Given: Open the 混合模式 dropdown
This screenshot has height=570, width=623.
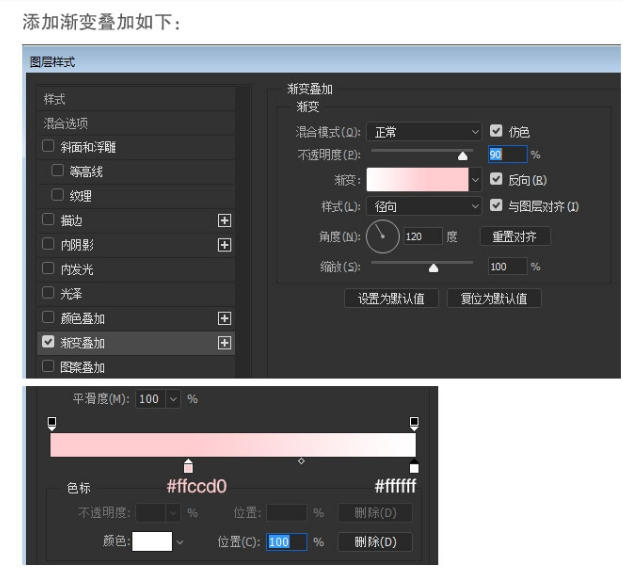Looking at the screenshot, I should tap(424, 131).
